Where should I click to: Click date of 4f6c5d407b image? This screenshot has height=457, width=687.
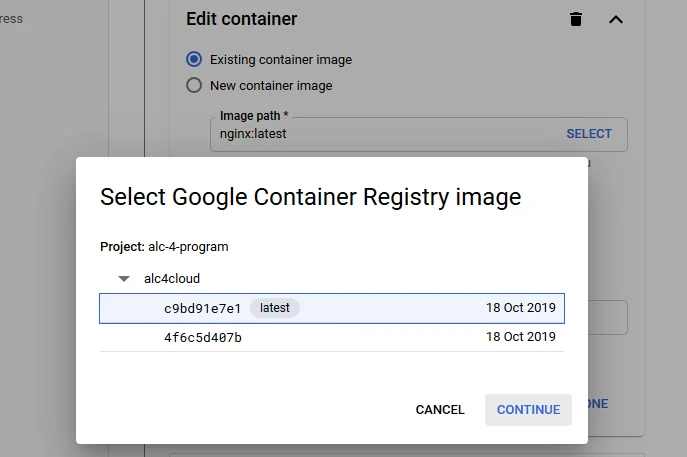click(521, 337)
